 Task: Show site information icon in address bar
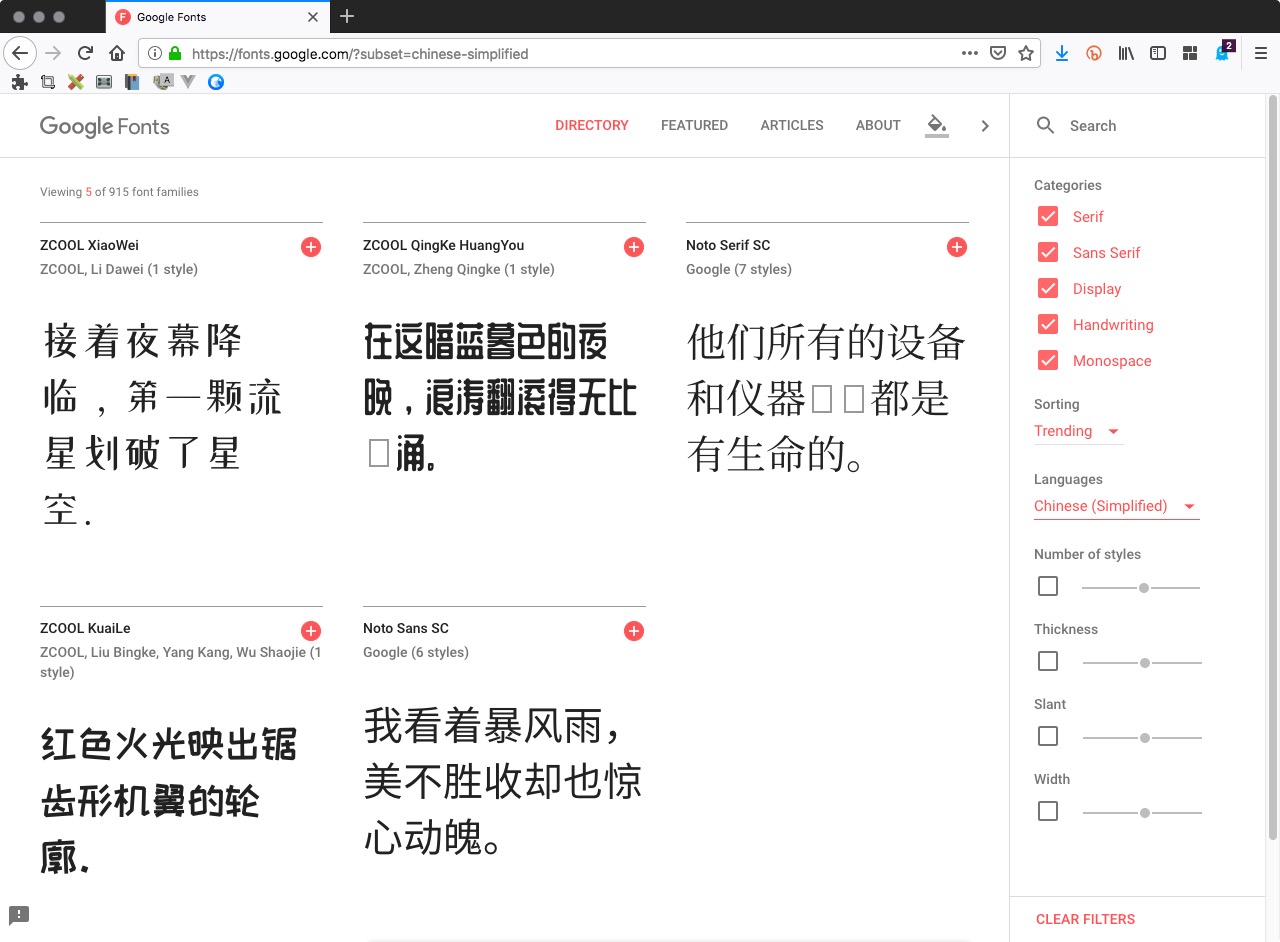tap(155, 54)
